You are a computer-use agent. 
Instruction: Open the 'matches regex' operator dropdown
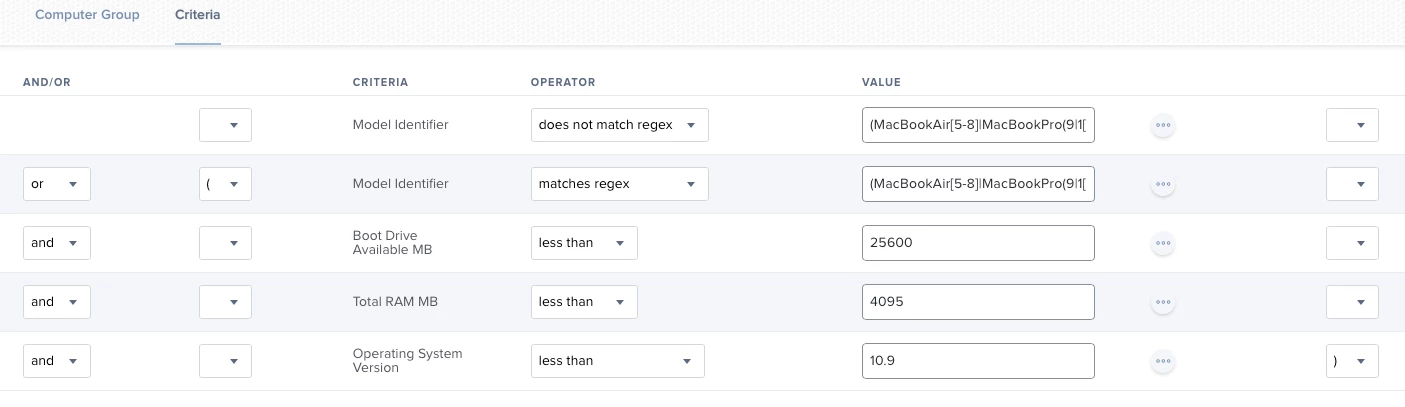tap(619, 184)
